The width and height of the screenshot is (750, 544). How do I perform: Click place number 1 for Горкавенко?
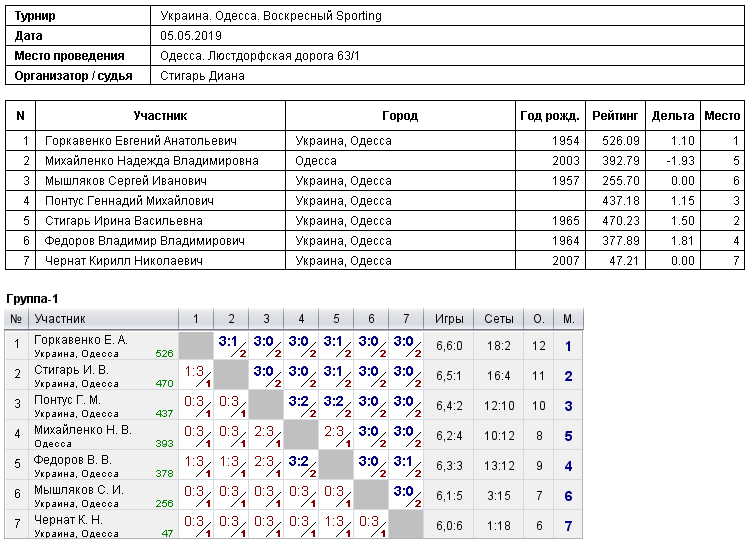(568, 346)
